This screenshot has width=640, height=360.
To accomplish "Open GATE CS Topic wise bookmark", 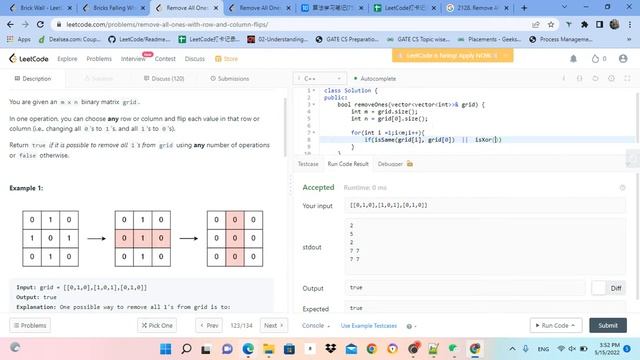I will tap(418, 39).
